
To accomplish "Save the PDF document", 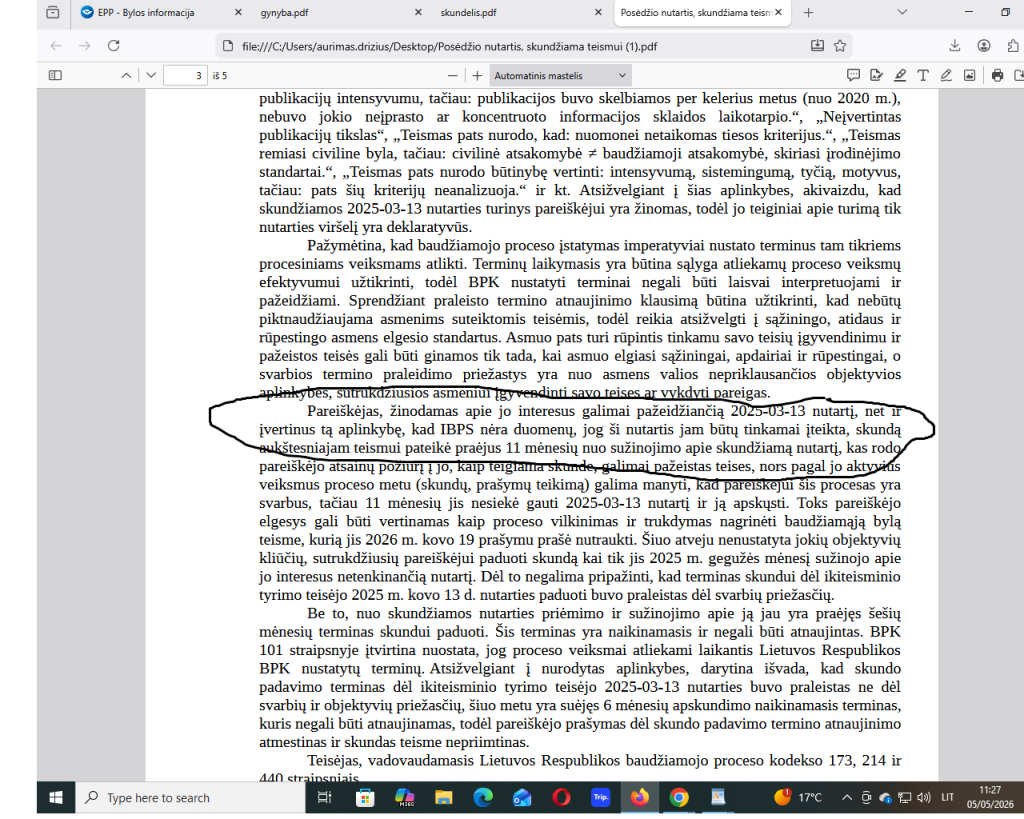I will pyautogui.click(x=1019, y=76).
